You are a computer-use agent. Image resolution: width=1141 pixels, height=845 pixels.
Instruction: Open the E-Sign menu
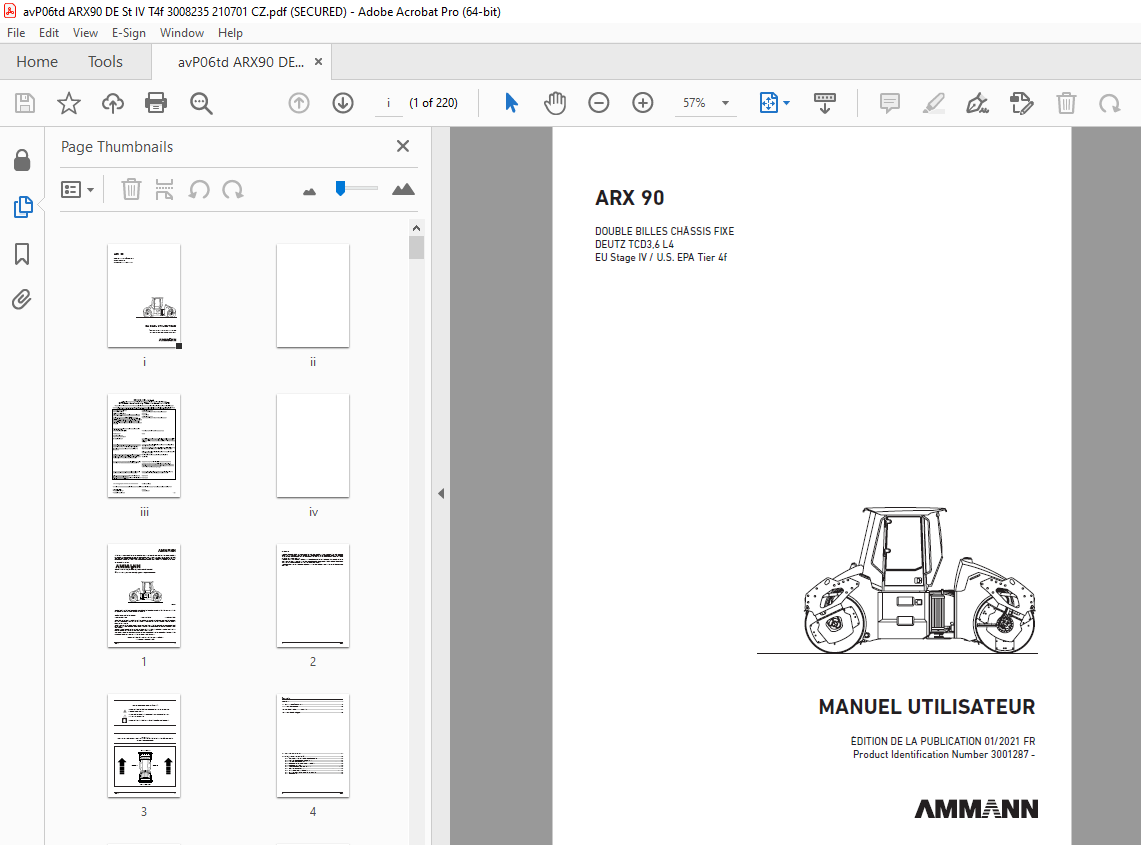click(x=129, y=33)
